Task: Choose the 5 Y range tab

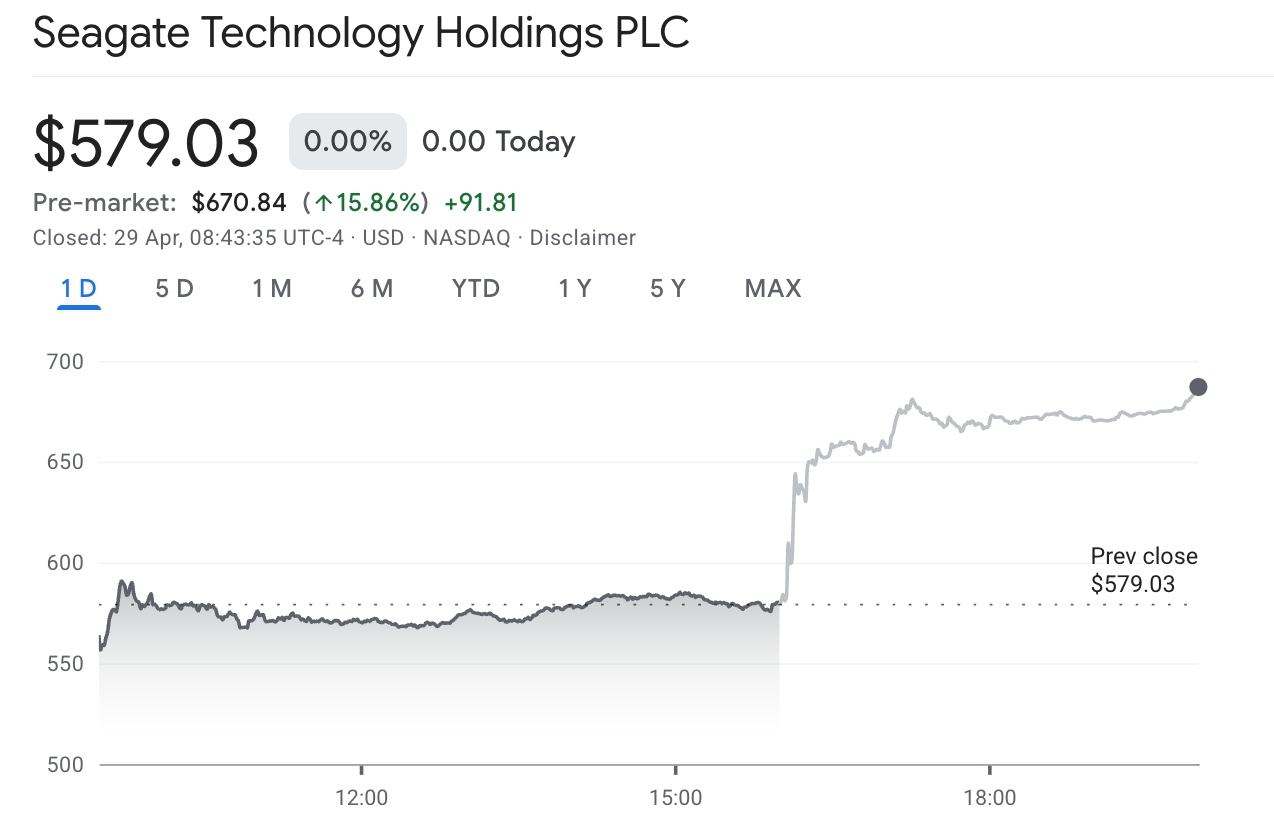Action: click(668, 289)
